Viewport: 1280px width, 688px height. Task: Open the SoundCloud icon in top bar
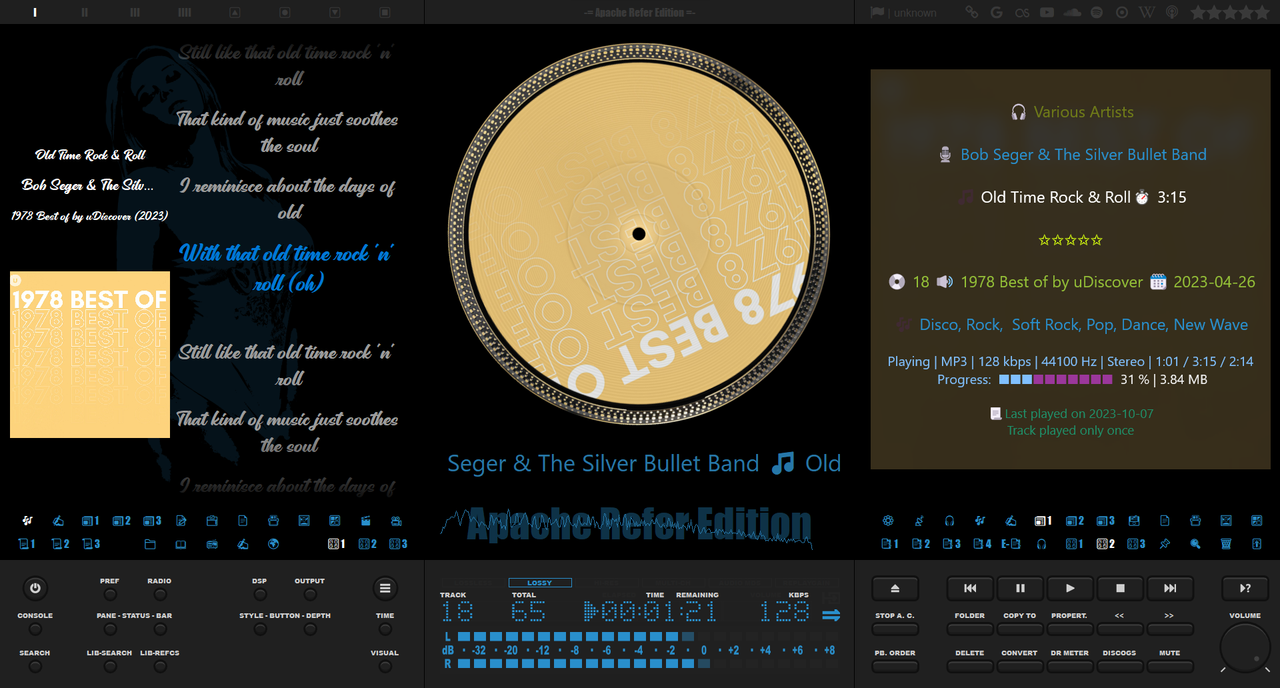tap(1072, 12)
